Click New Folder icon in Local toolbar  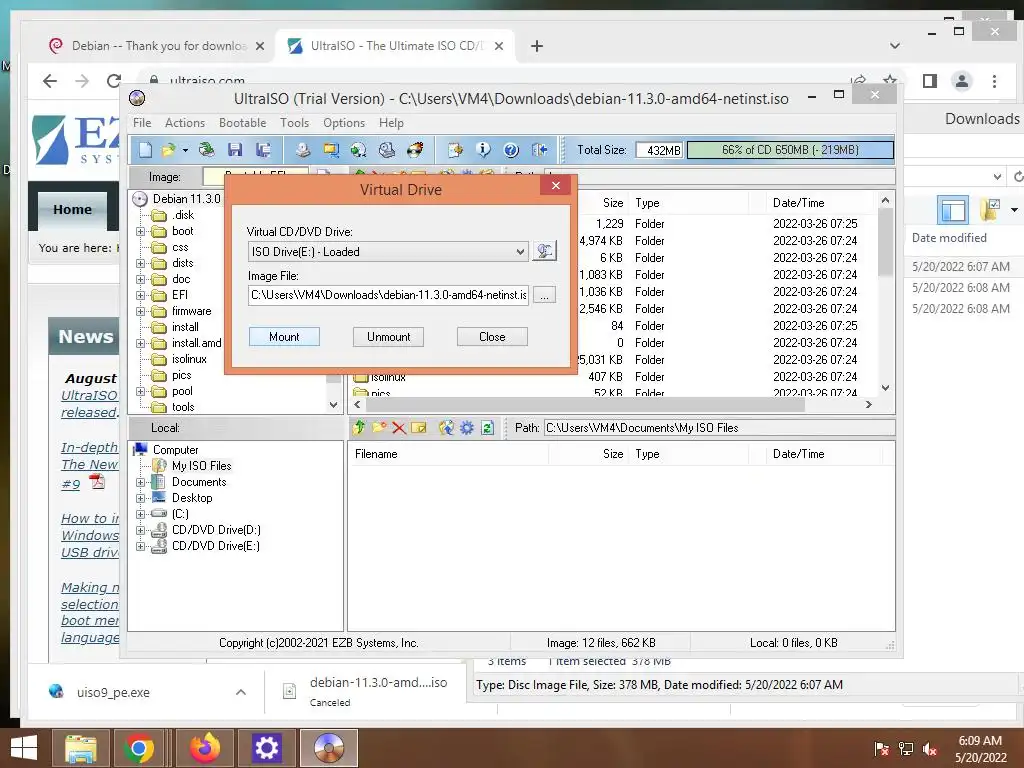point(379,428)
